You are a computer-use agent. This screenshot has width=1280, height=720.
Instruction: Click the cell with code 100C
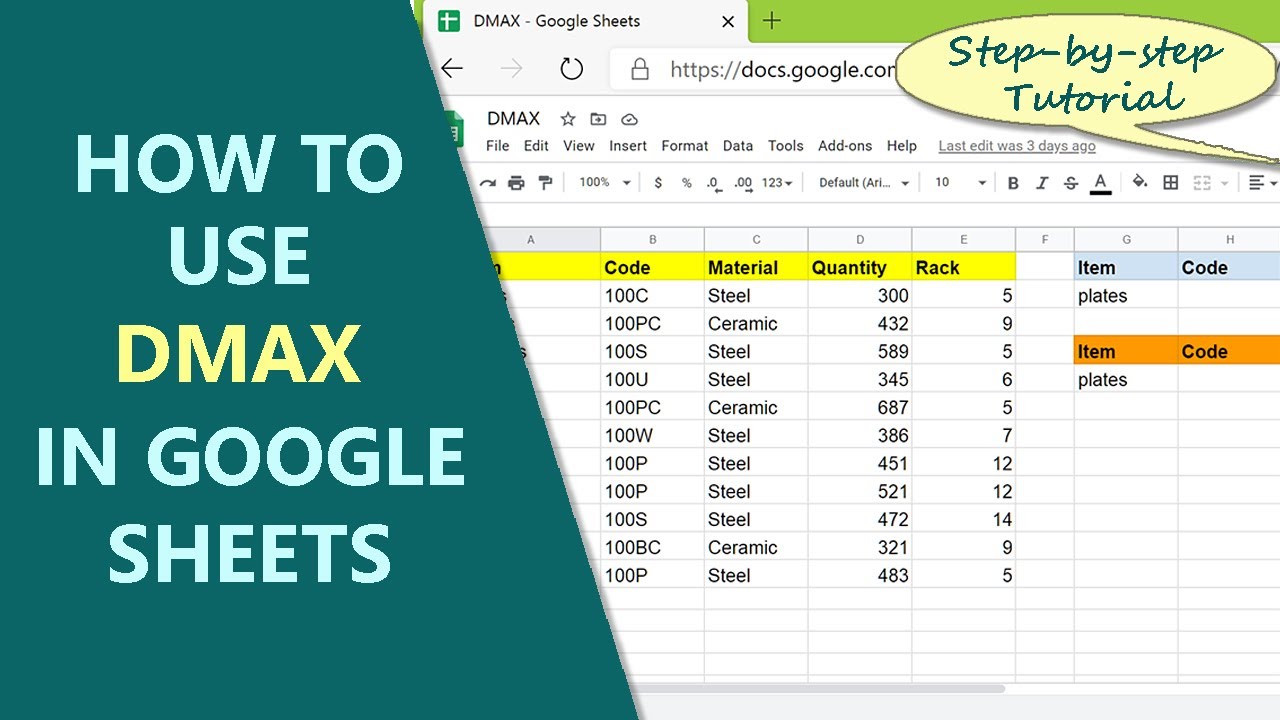[x=653, y=295]
